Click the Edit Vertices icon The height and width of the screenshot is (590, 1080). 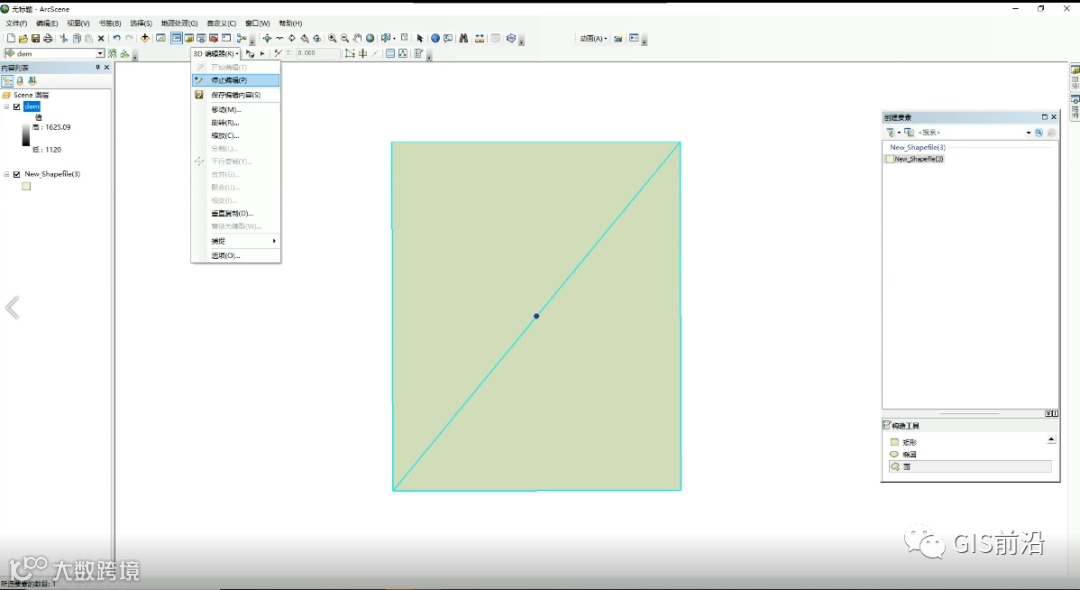click(x=350, y=53)
